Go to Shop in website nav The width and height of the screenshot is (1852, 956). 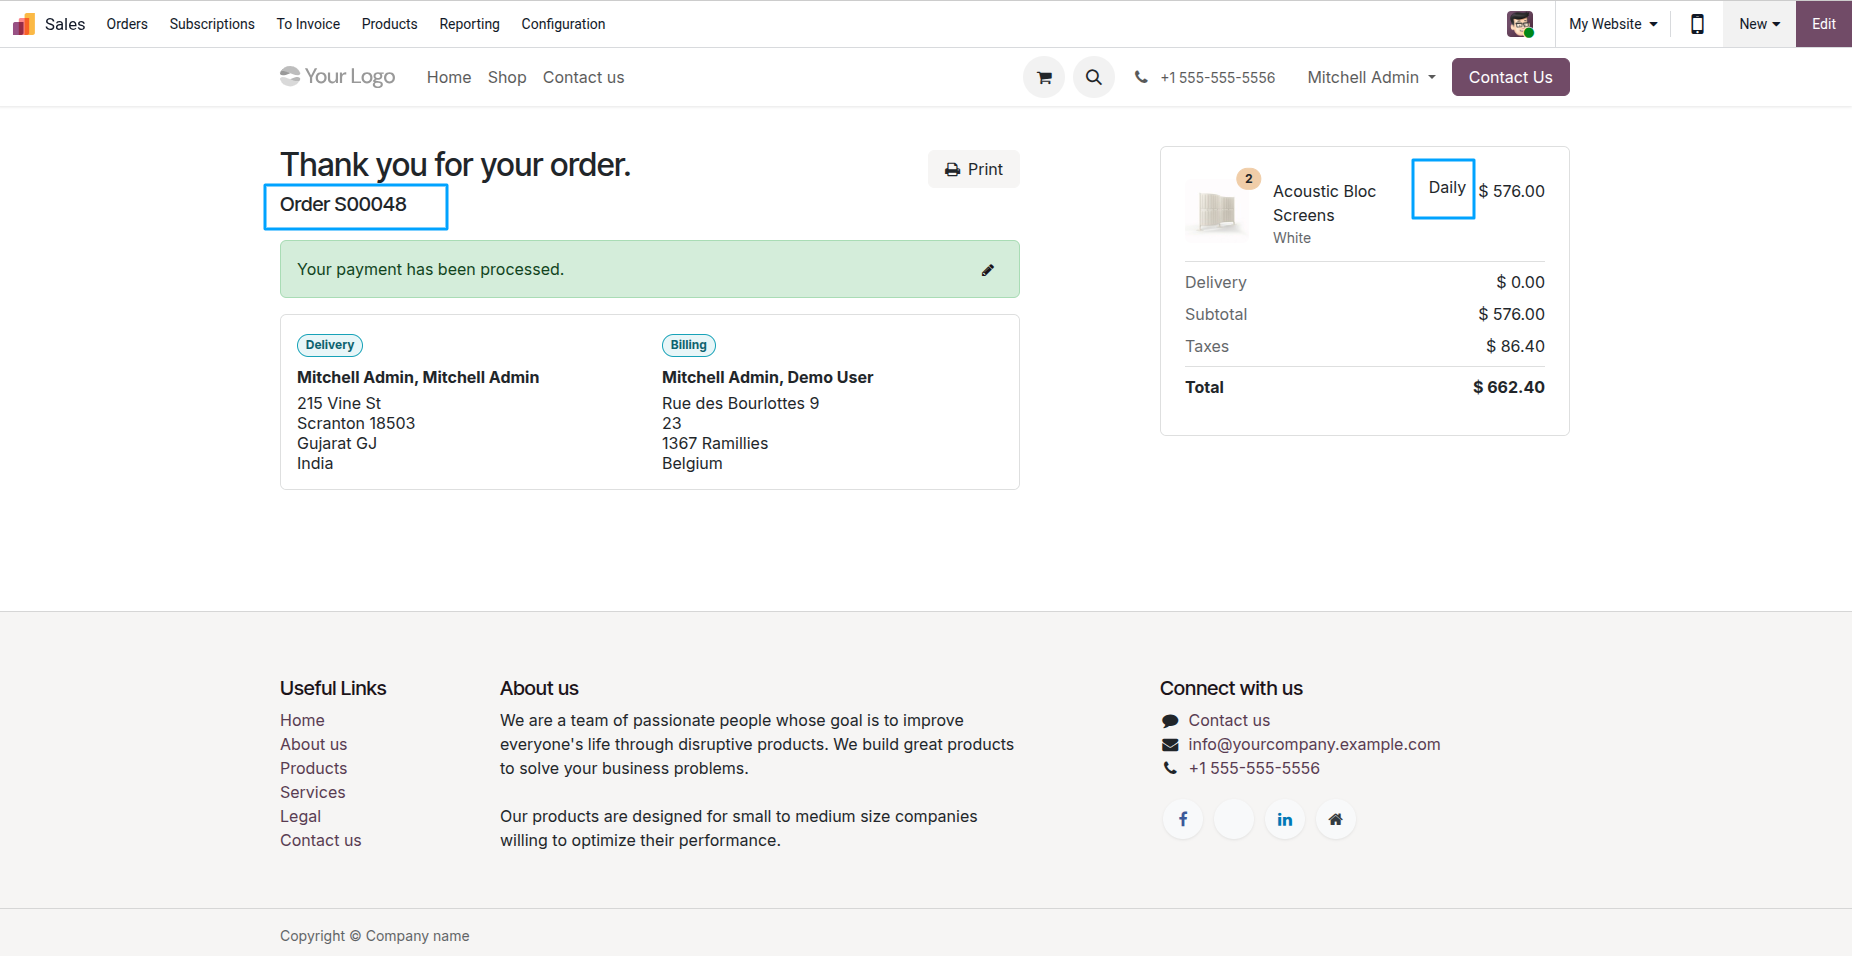click(x=507, y=77)
